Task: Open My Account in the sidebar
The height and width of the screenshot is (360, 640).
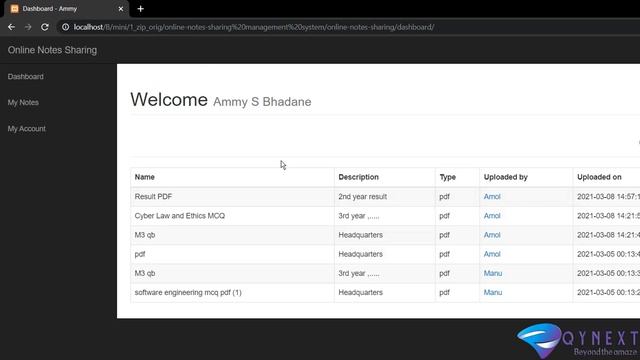Action: tap(27, 129)
